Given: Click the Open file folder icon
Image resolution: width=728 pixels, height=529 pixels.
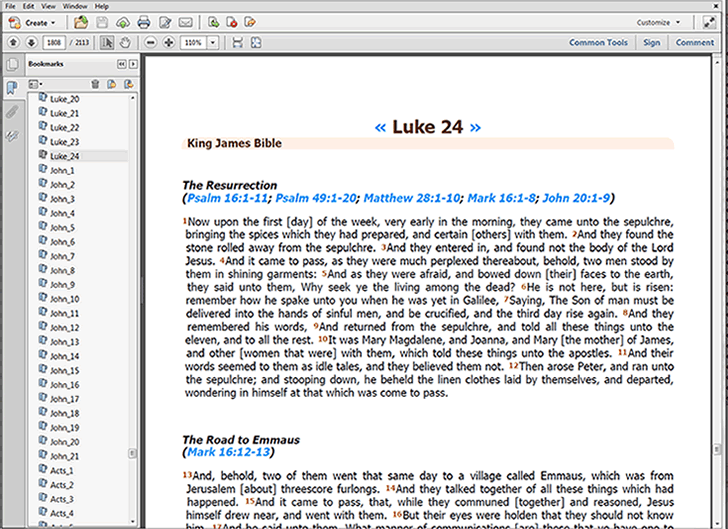Looking at the screenshot, I should [81, 22].
